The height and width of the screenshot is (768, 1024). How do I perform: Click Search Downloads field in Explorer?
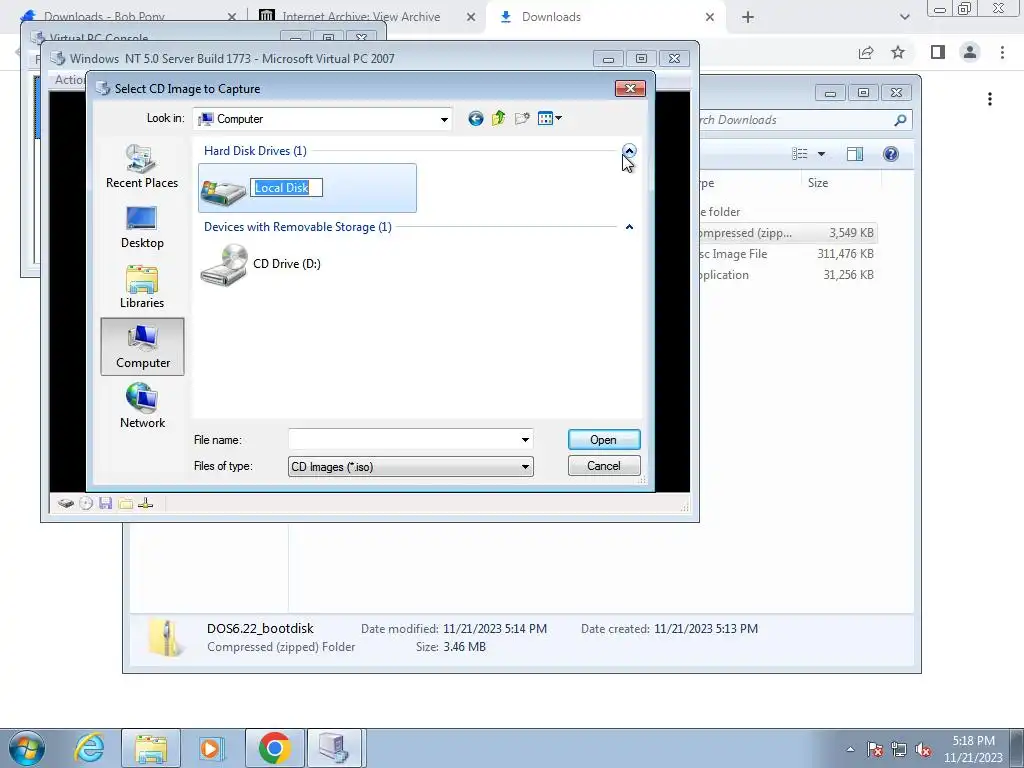point(795,120)
